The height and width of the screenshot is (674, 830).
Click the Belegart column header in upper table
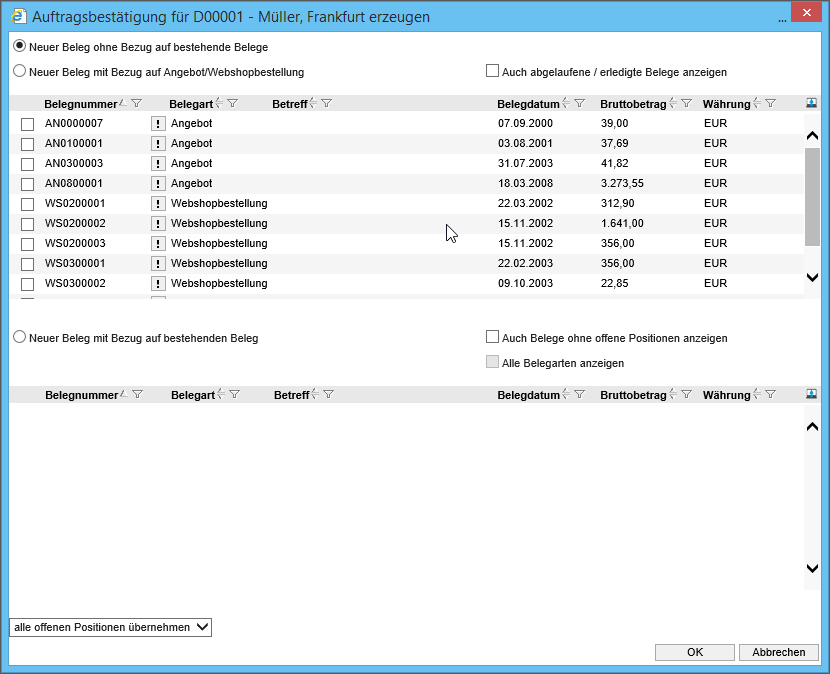(190, 104)
